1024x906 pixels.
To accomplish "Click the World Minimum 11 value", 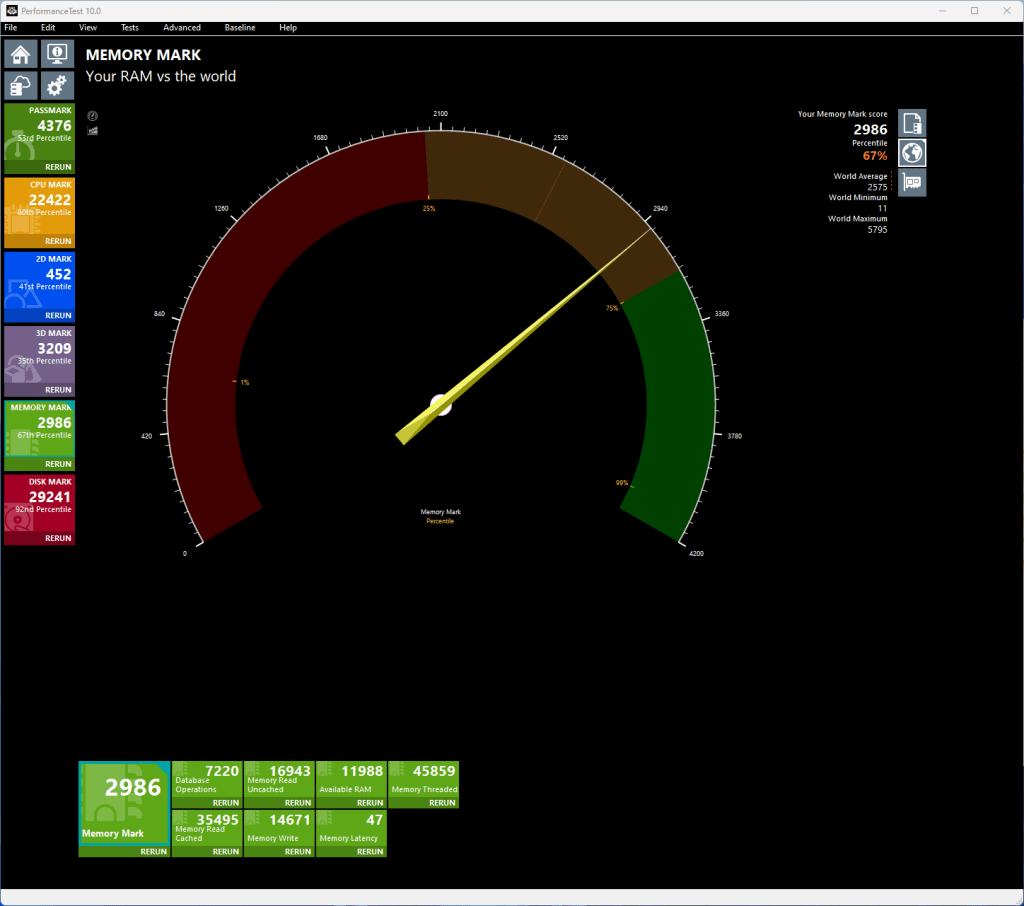I will click(x=882, y=208).
